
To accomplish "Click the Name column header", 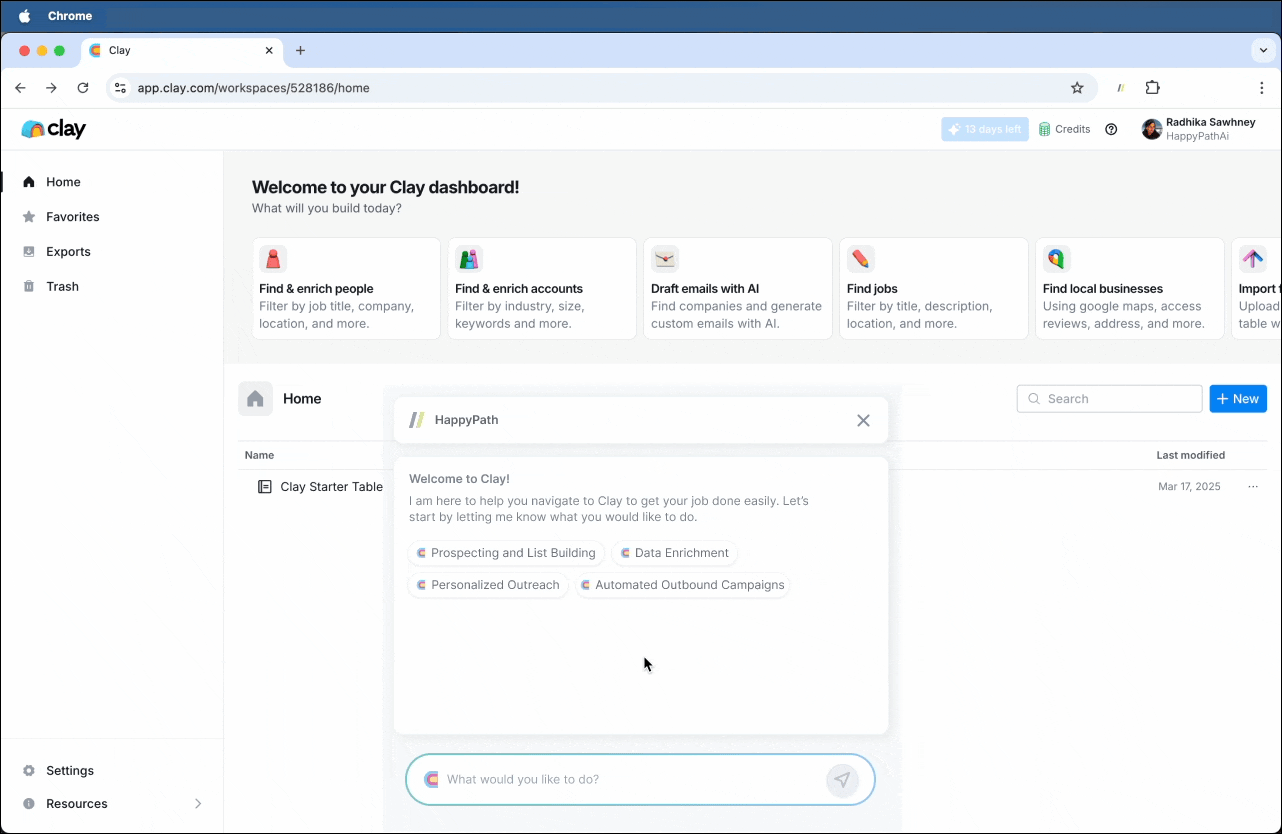I will [259, 455].
